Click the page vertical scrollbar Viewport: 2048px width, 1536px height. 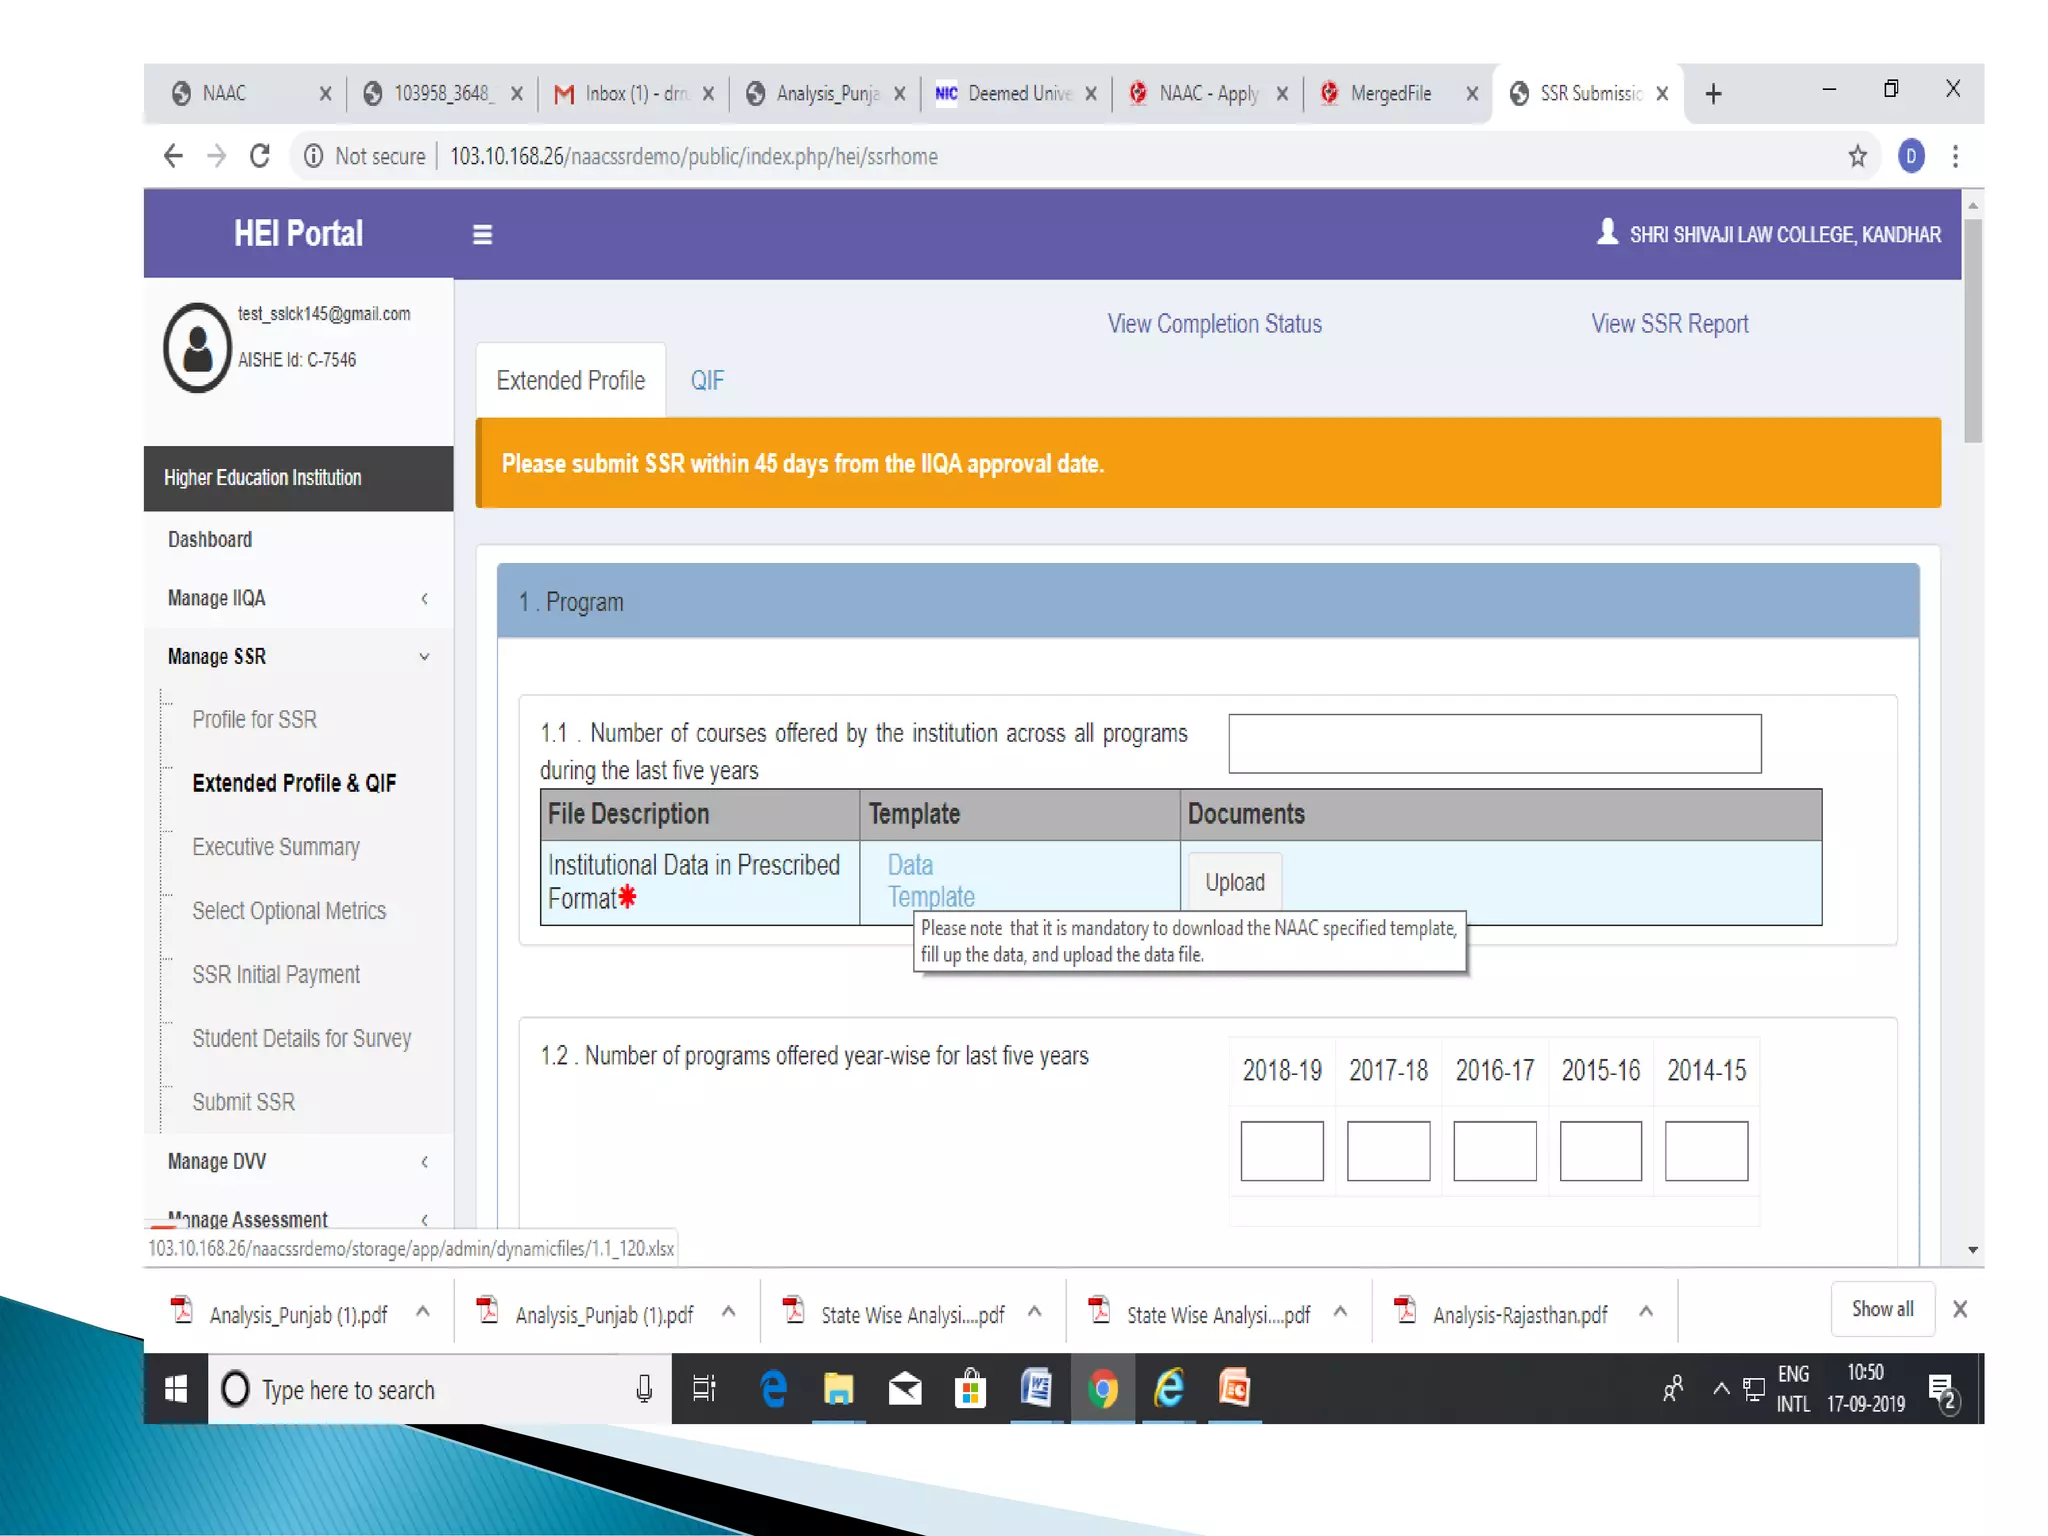(1972, 330)
